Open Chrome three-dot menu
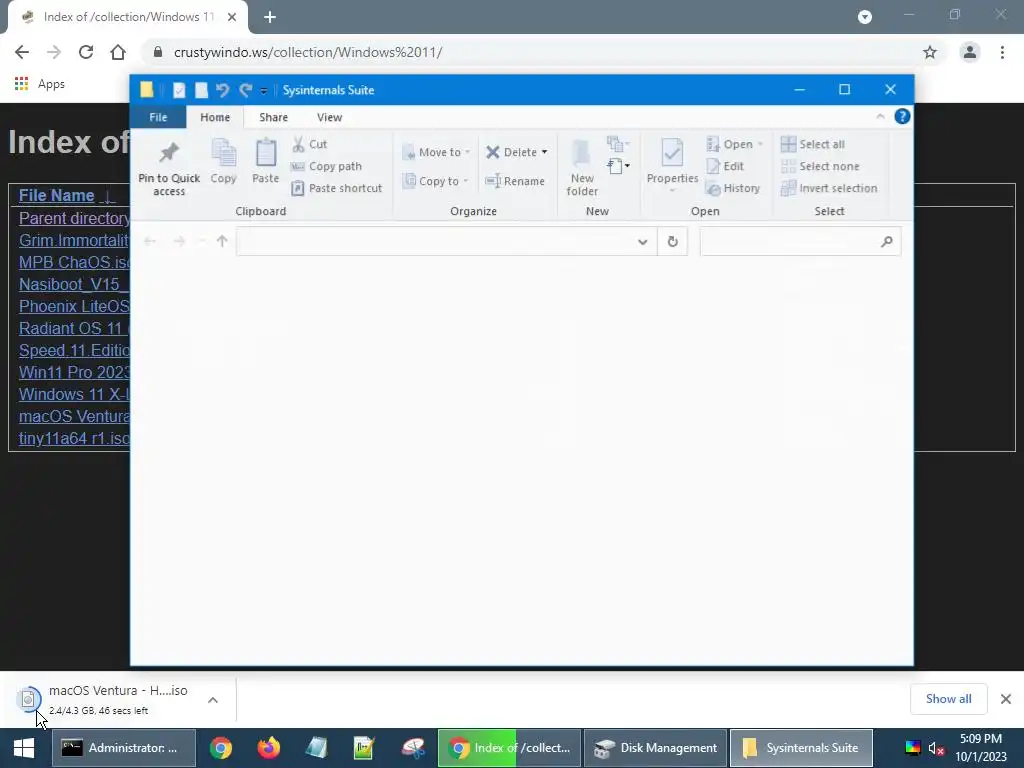 [1002, 52]
